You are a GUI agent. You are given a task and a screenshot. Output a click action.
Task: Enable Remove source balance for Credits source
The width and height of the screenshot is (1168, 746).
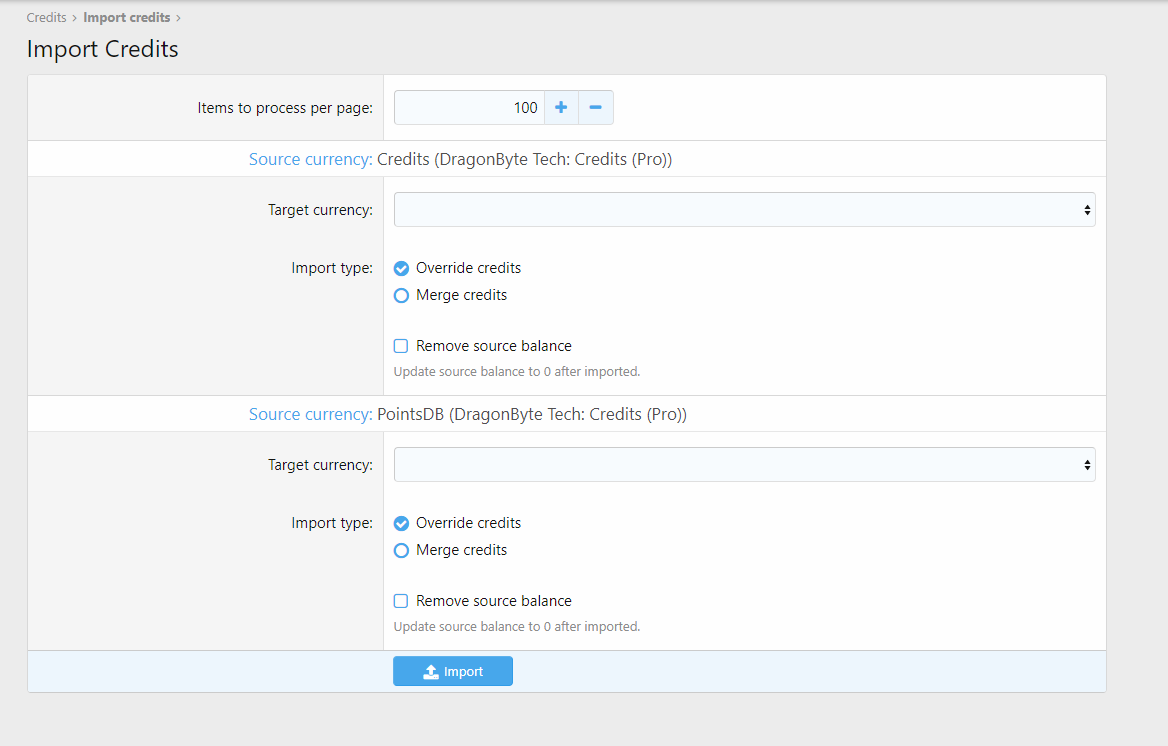click(x=401, y=346)
